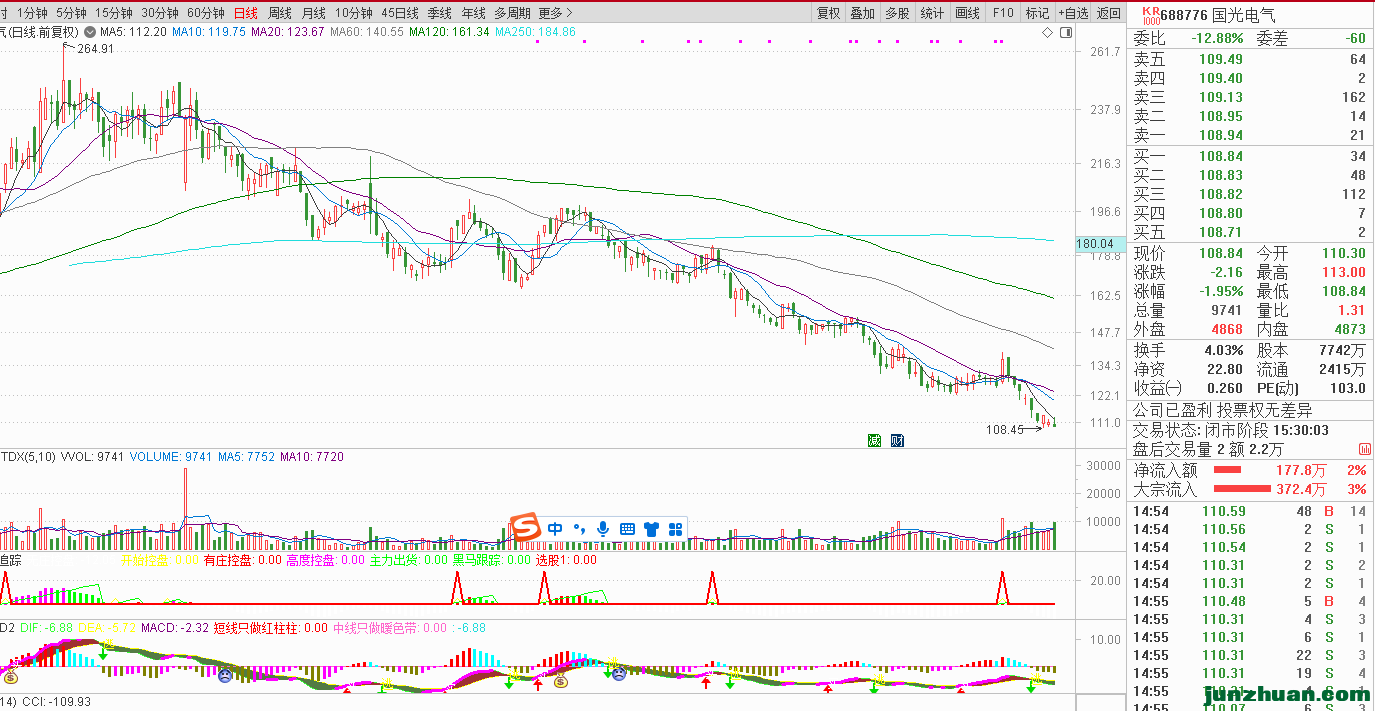This screenshot has width=1375, height=711.
Task: Select the 45日线 chart tab
Action: pyautogui.click(x=401, y=13)
